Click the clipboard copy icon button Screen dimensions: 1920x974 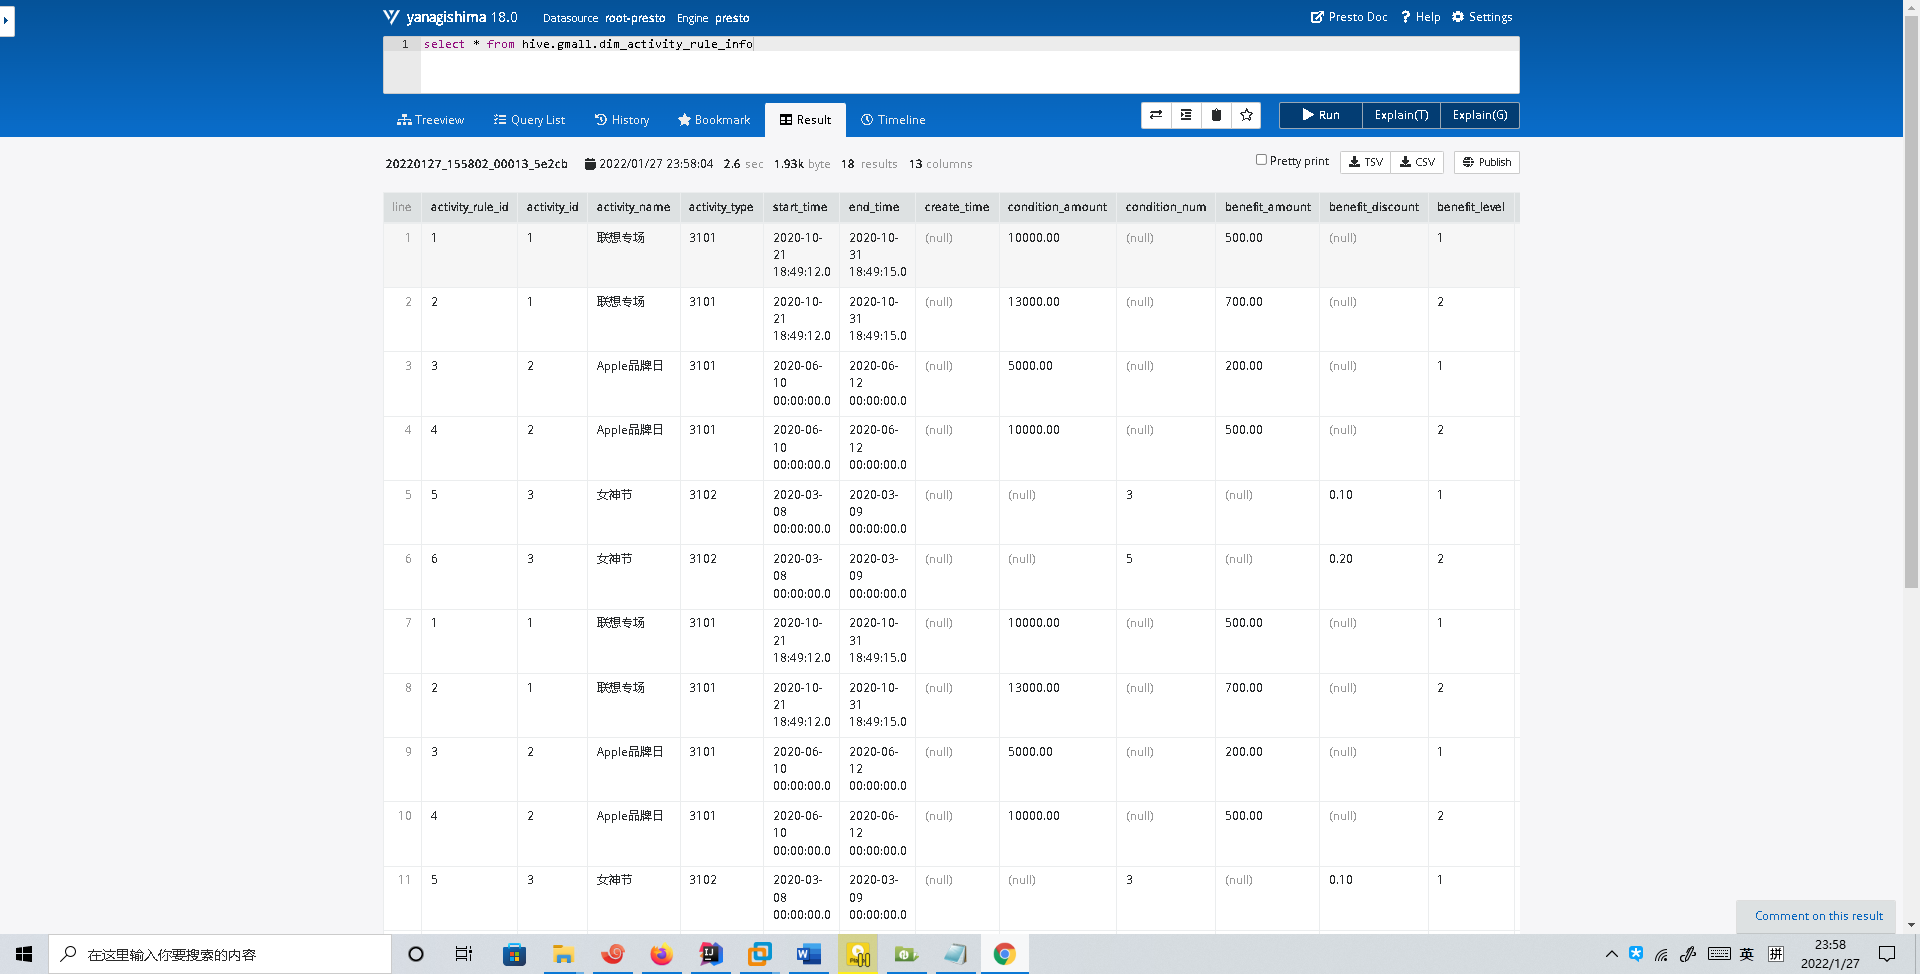coord(1216,115)
